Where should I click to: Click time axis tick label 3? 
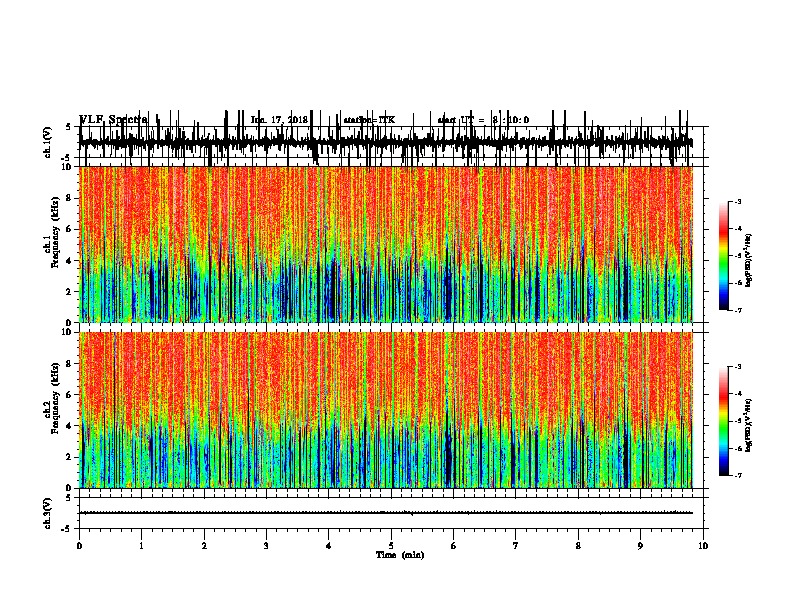coord(266,546)
